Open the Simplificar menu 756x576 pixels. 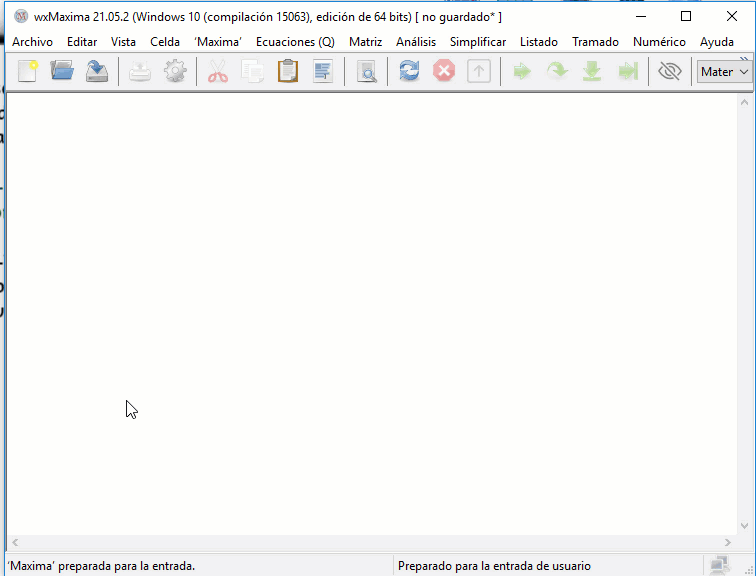[x=478, y=42]
